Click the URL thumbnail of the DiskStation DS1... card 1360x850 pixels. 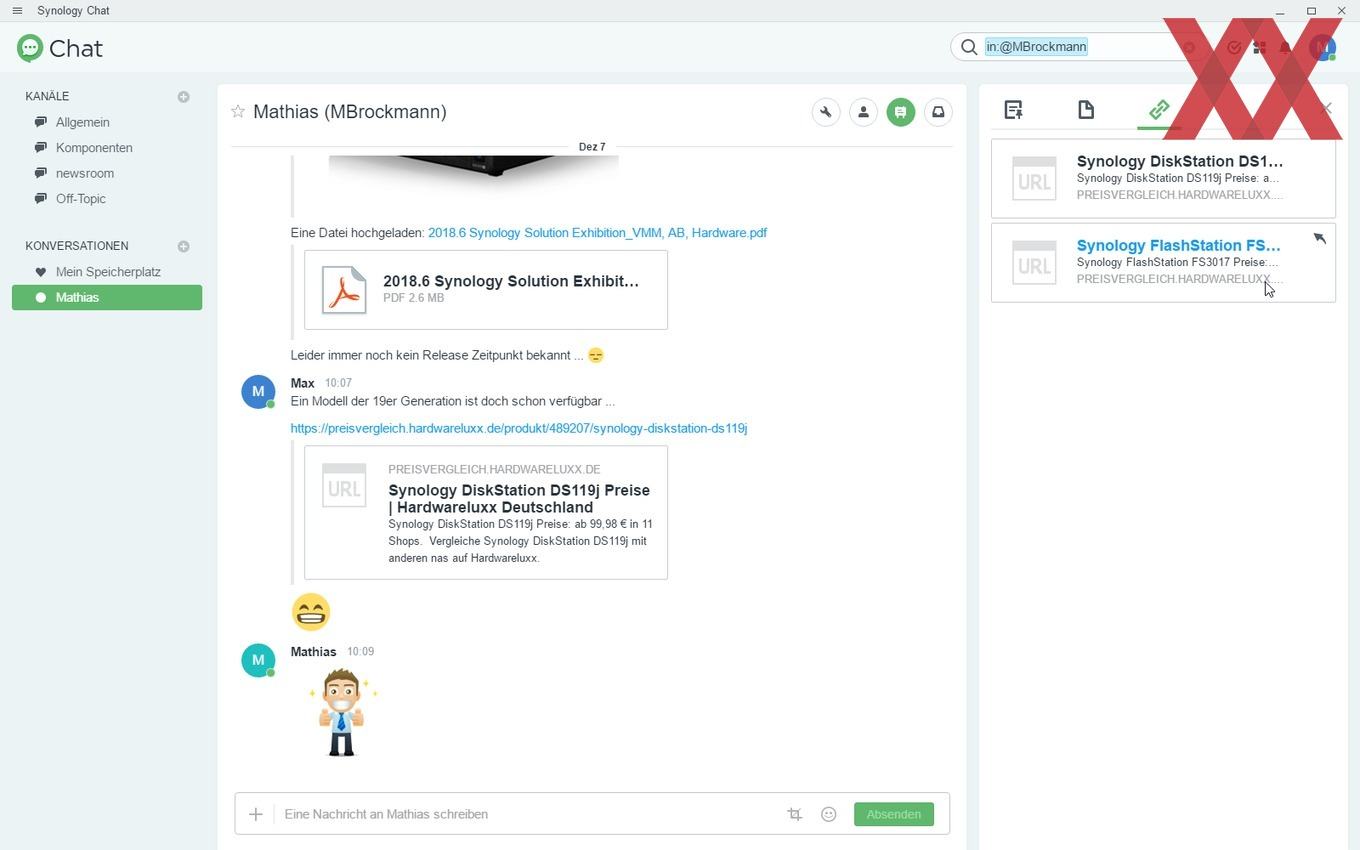point(1034,178)
